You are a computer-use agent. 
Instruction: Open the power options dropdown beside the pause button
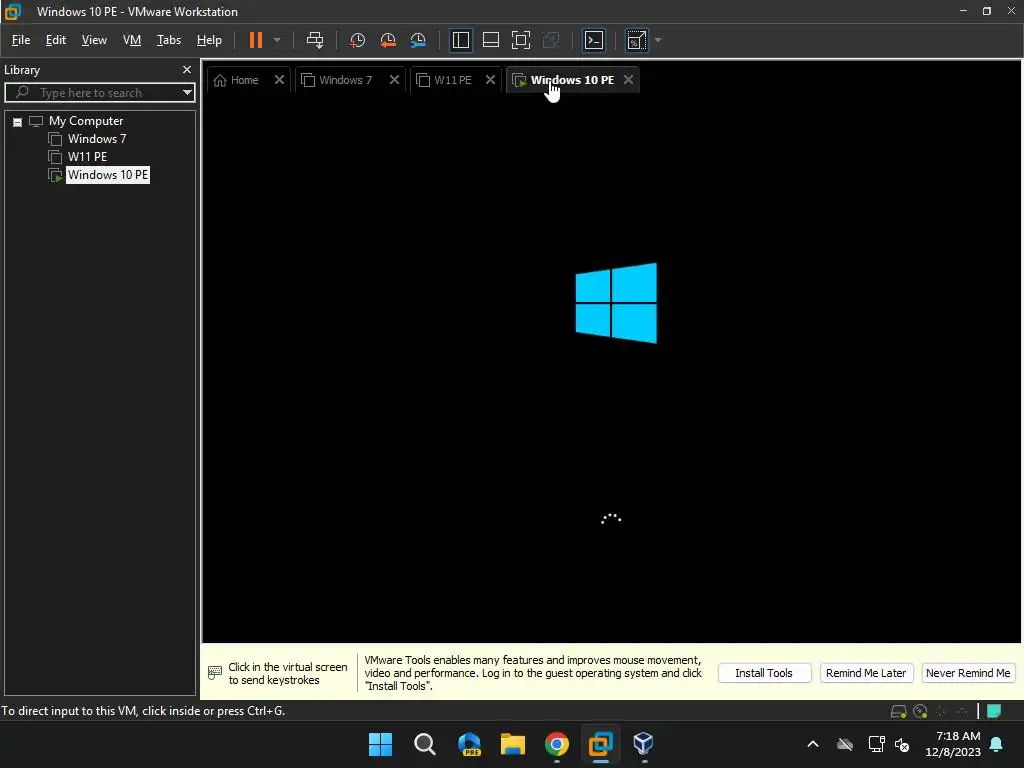[277, 40]
